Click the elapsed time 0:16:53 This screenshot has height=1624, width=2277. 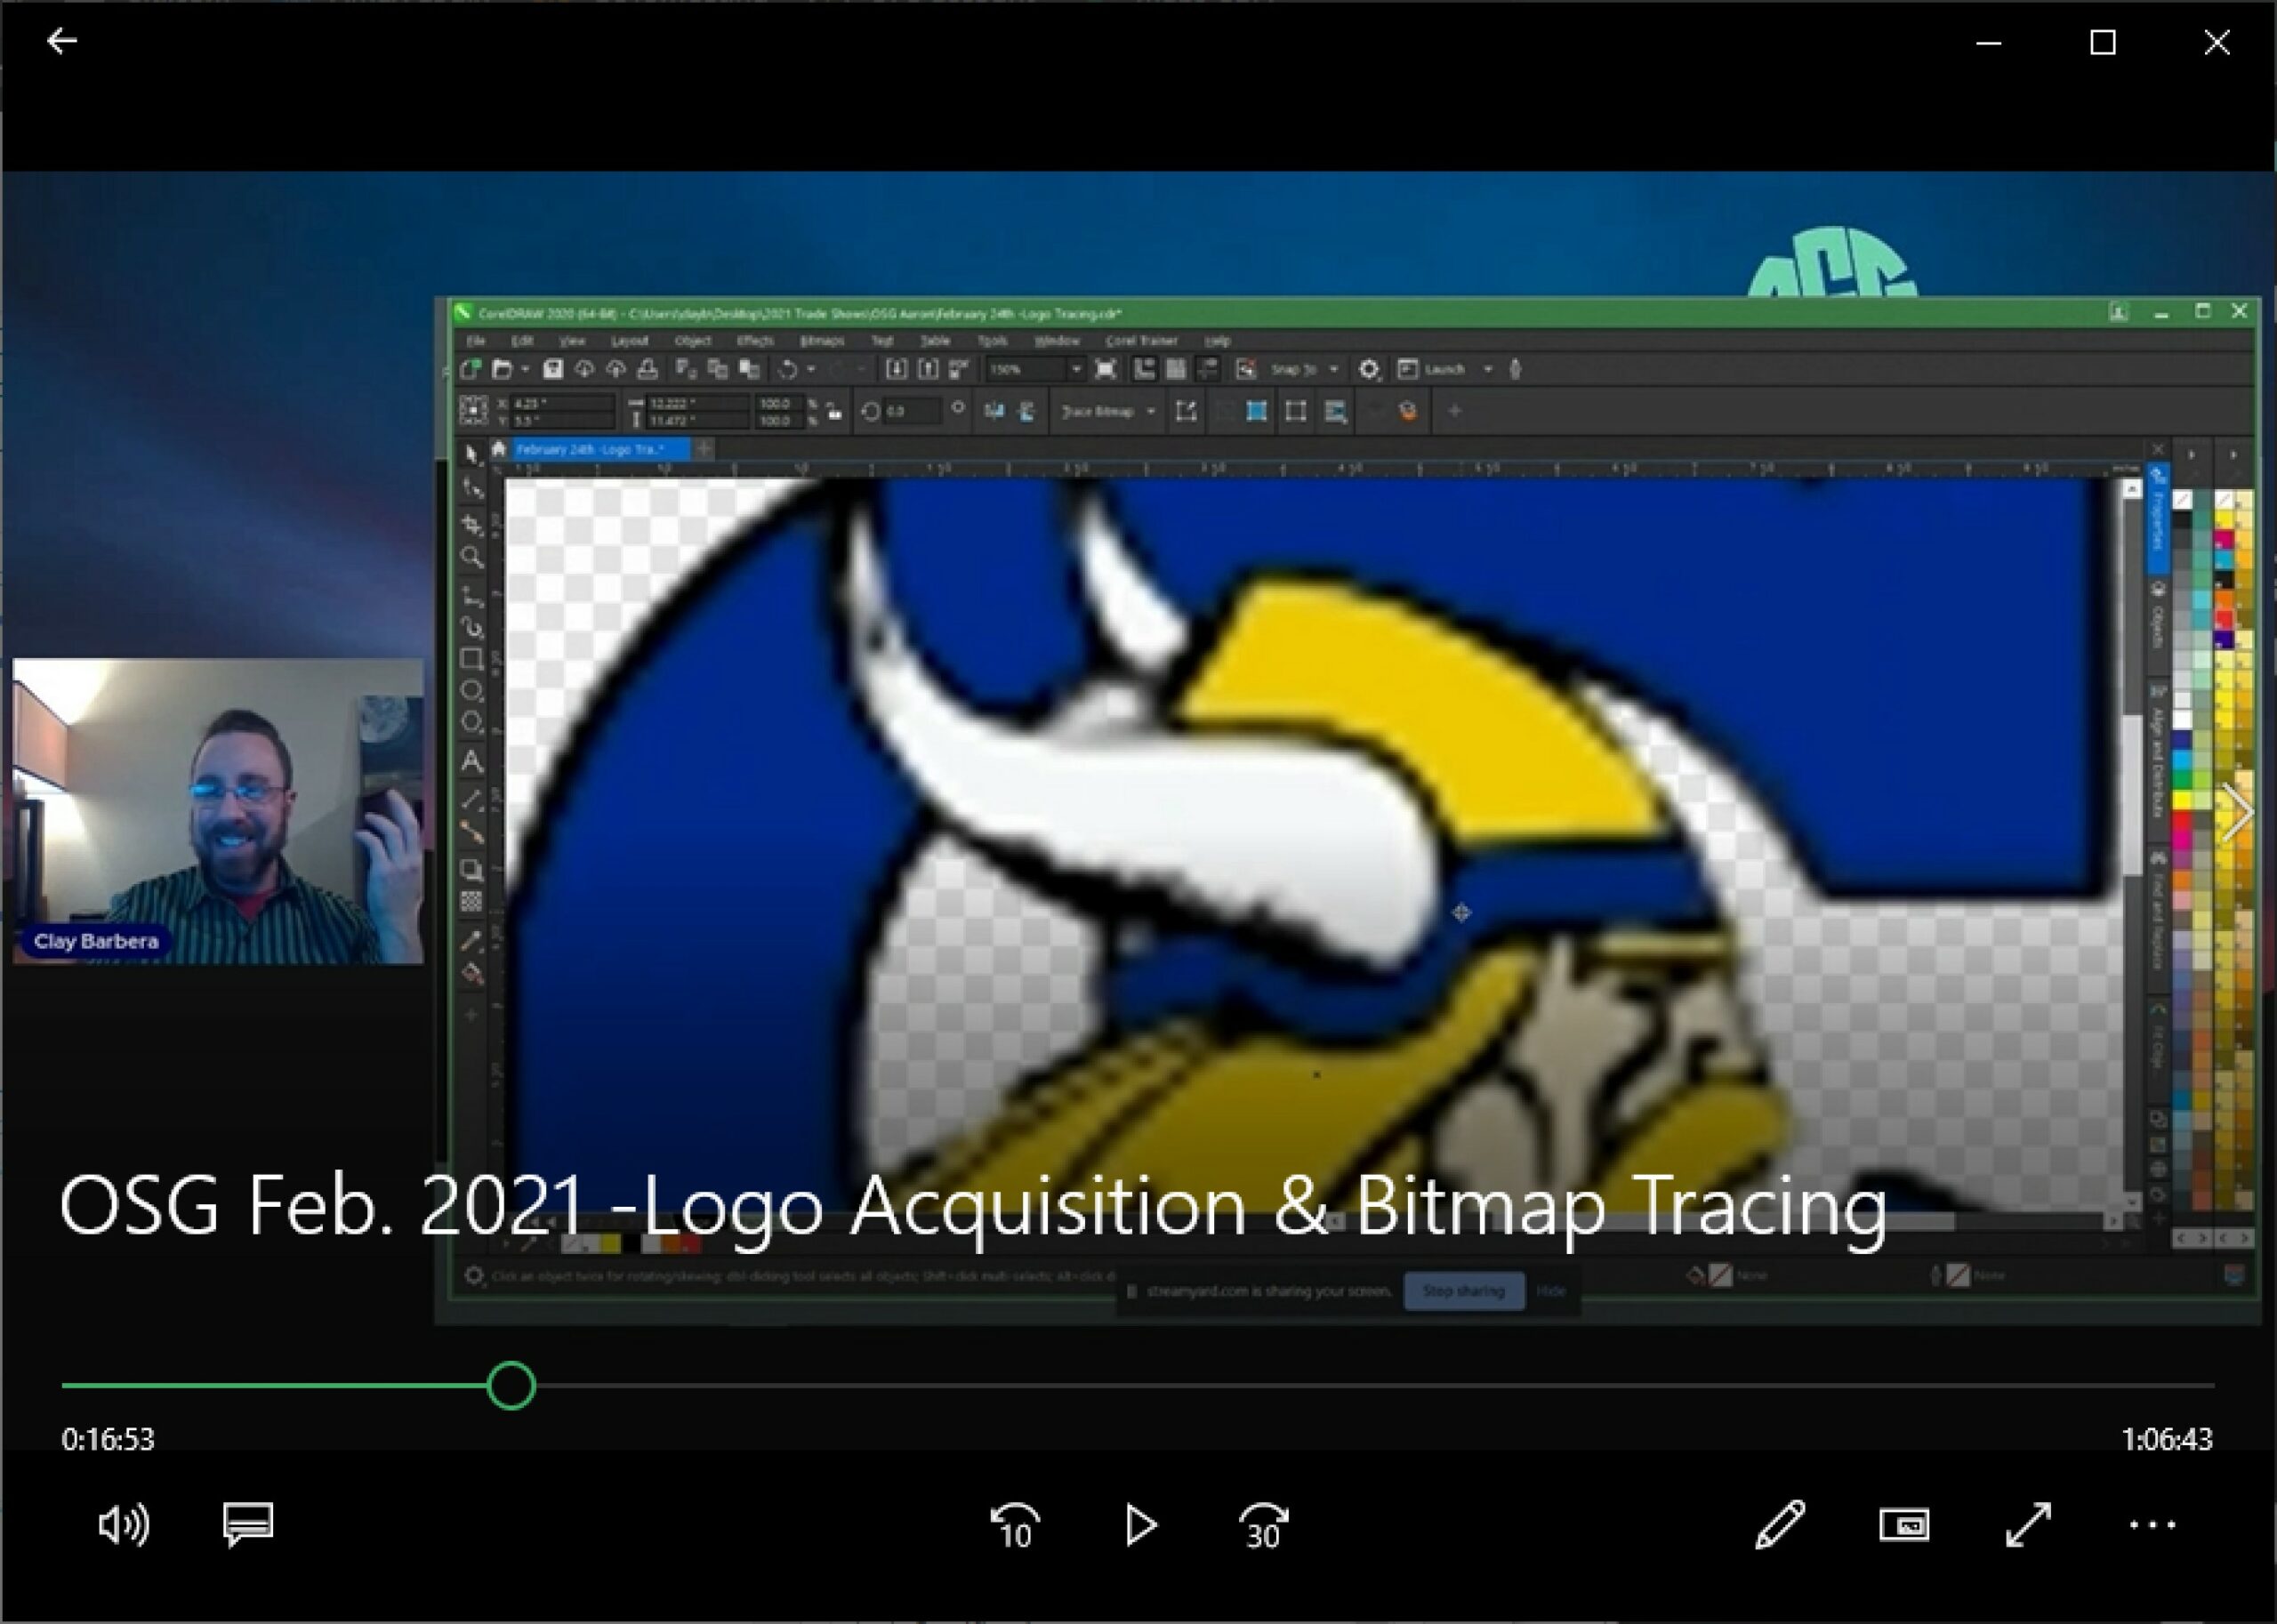tap(108, 1439)
